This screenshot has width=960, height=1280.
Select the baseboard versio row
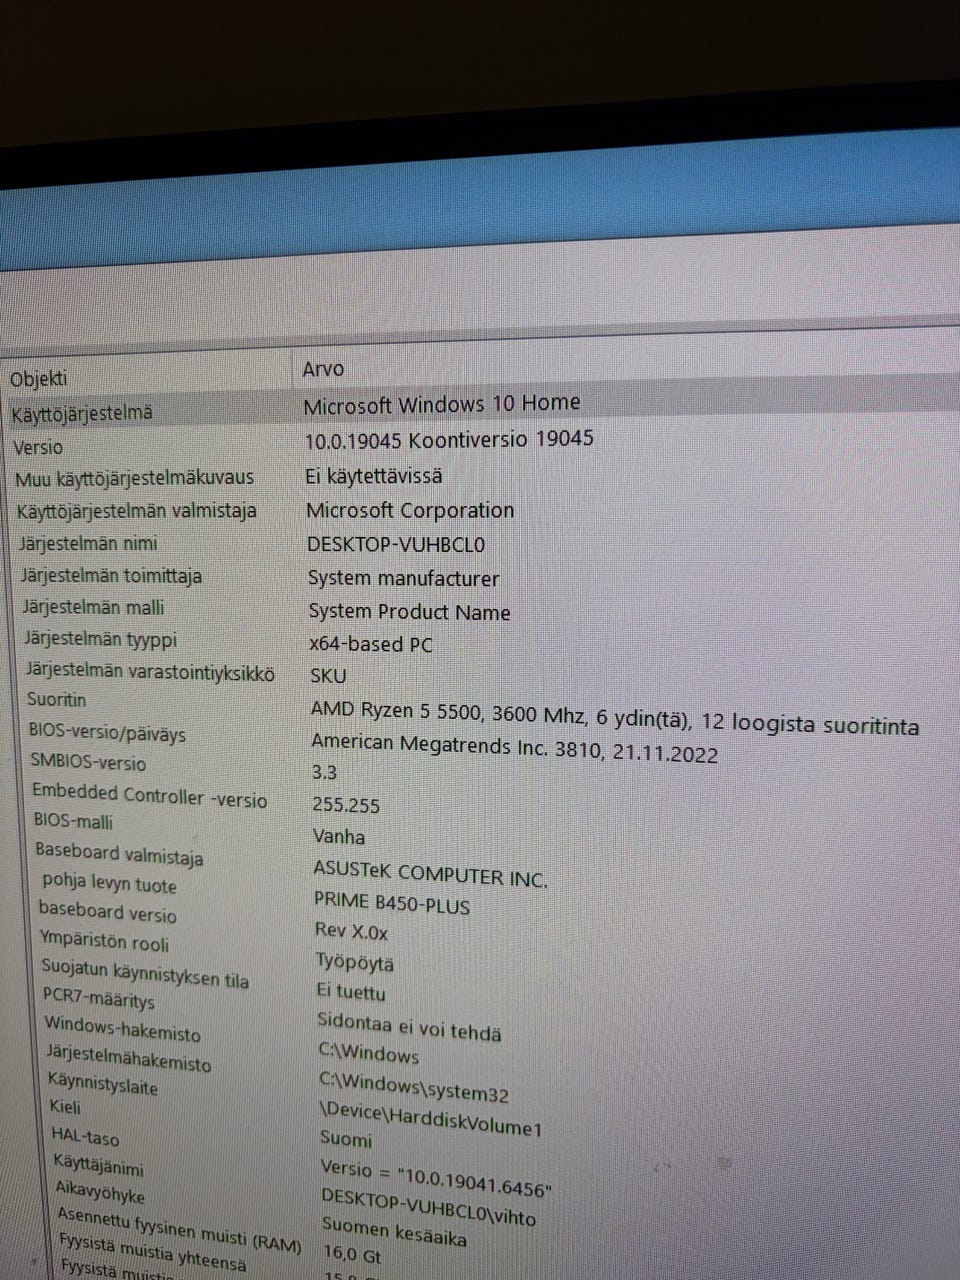[107, 911]
